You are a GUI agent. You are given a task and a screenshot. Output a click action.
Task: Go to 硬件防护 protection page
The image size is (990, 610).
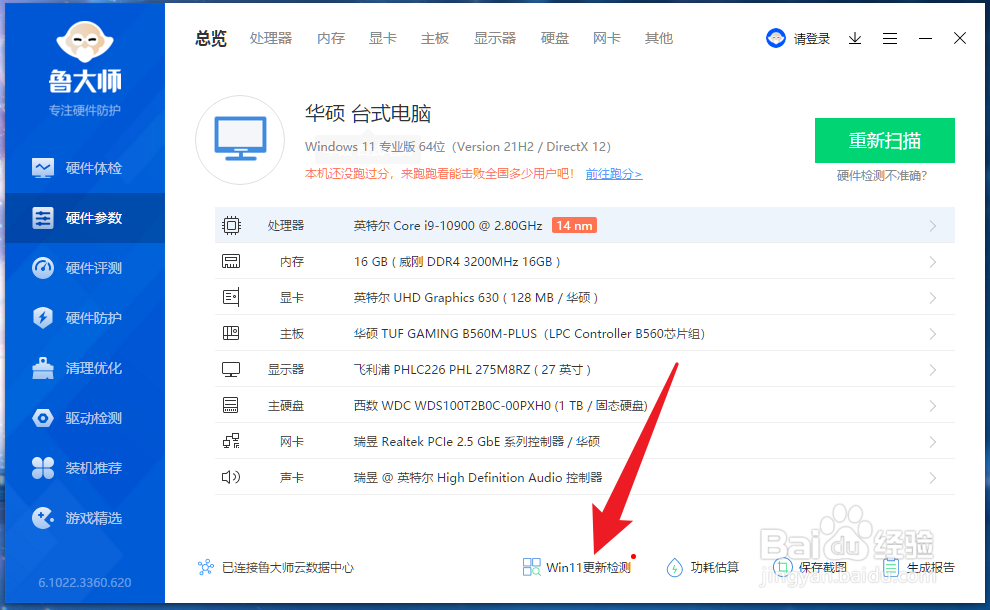pyautogui.click(x=85, y=318)
